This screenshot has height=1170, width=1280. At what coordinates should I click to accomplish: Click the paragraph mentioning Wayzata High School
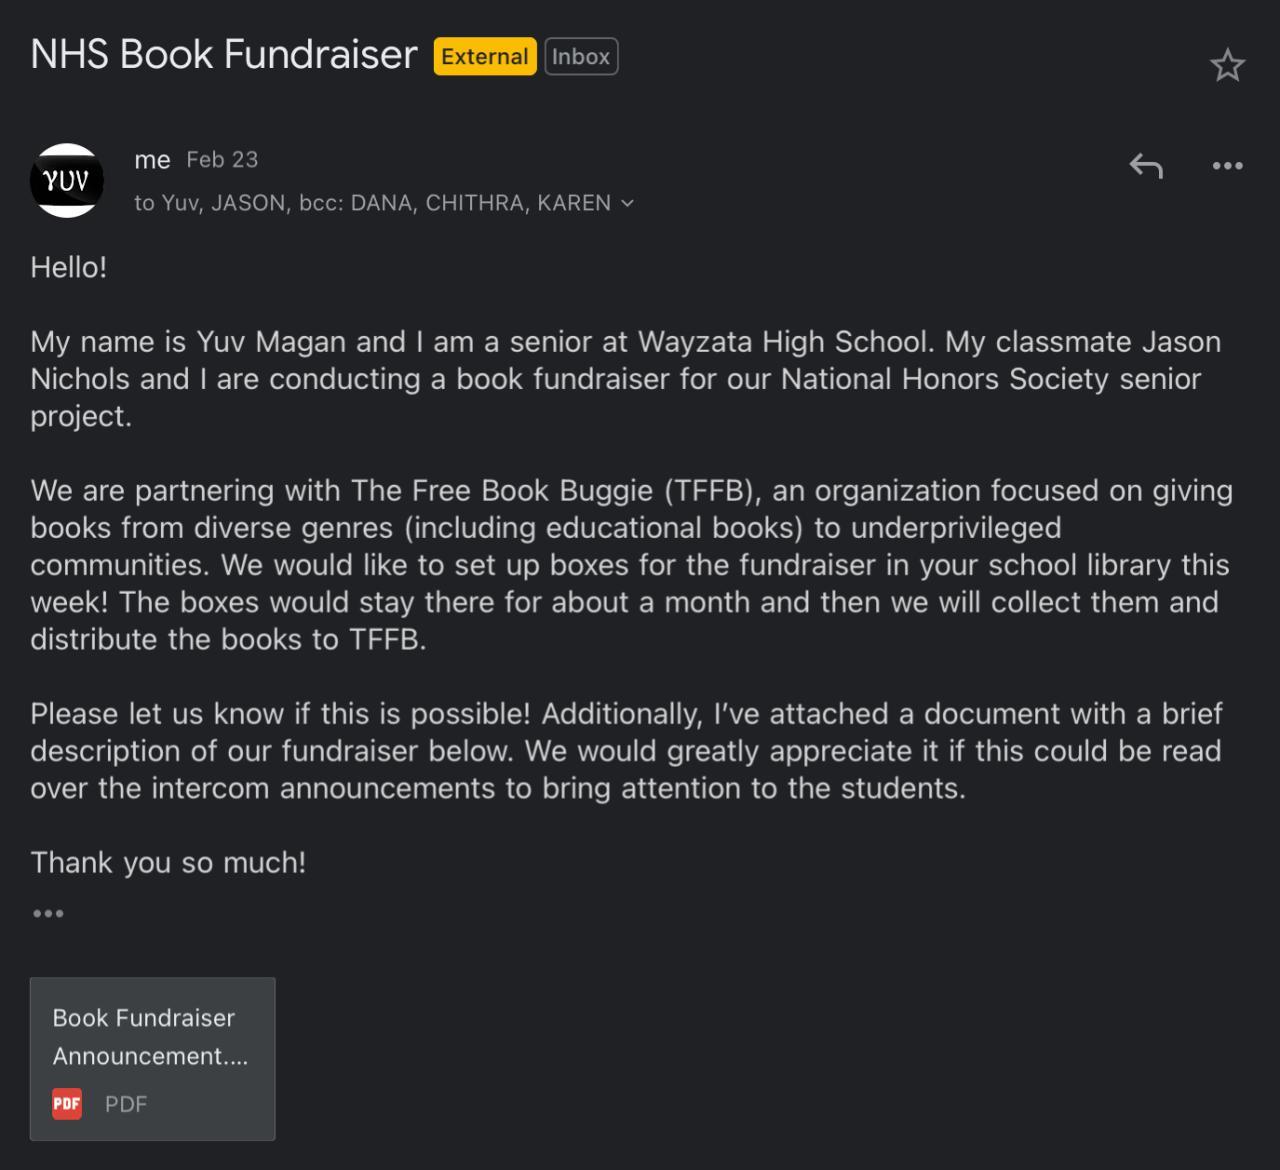coord(625,379)
